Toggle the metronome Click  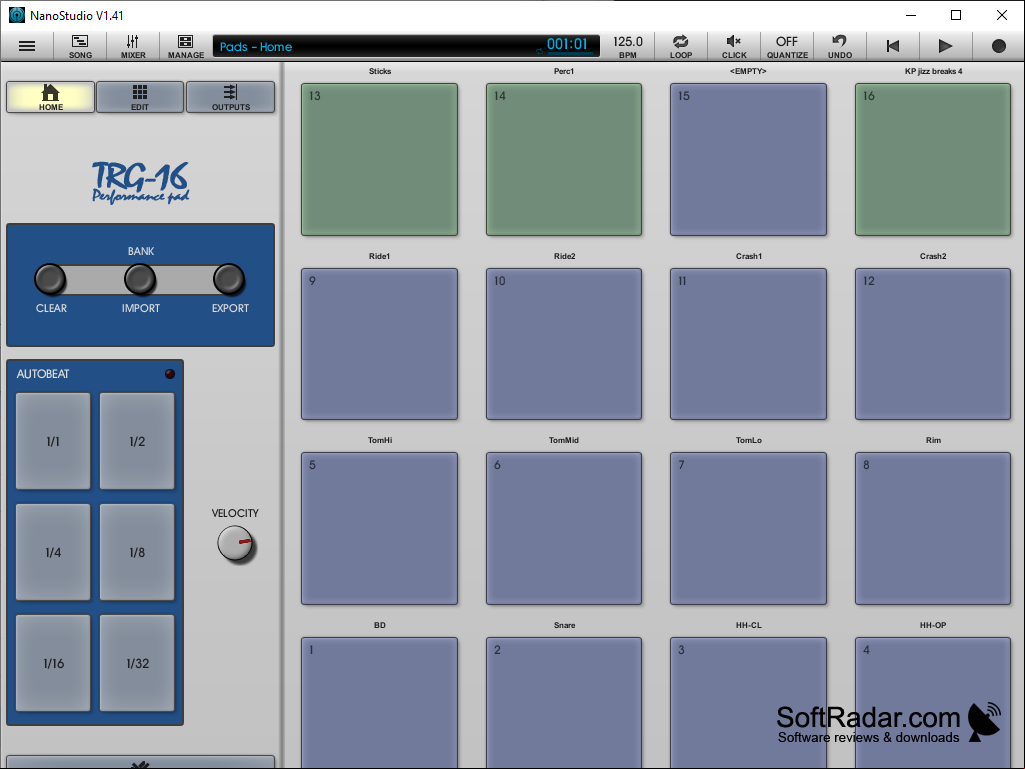point(733,46)
